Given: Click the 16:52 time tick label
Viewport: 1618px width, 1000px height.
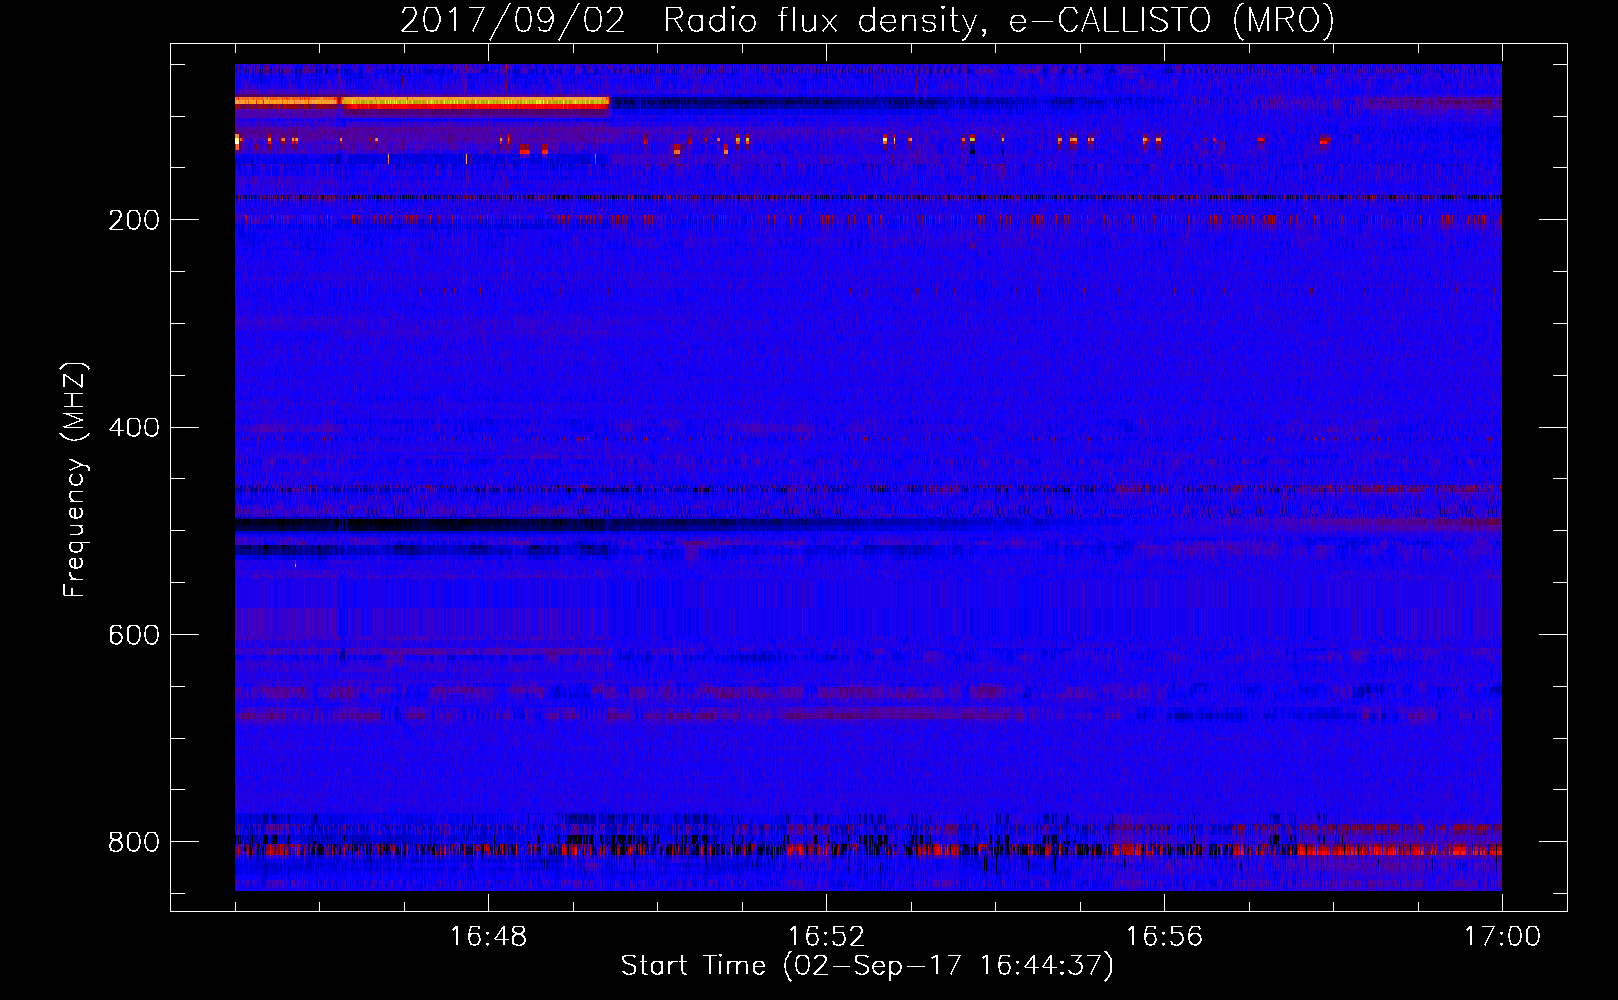Looking at the screenshot, I should tap(826, 937).
